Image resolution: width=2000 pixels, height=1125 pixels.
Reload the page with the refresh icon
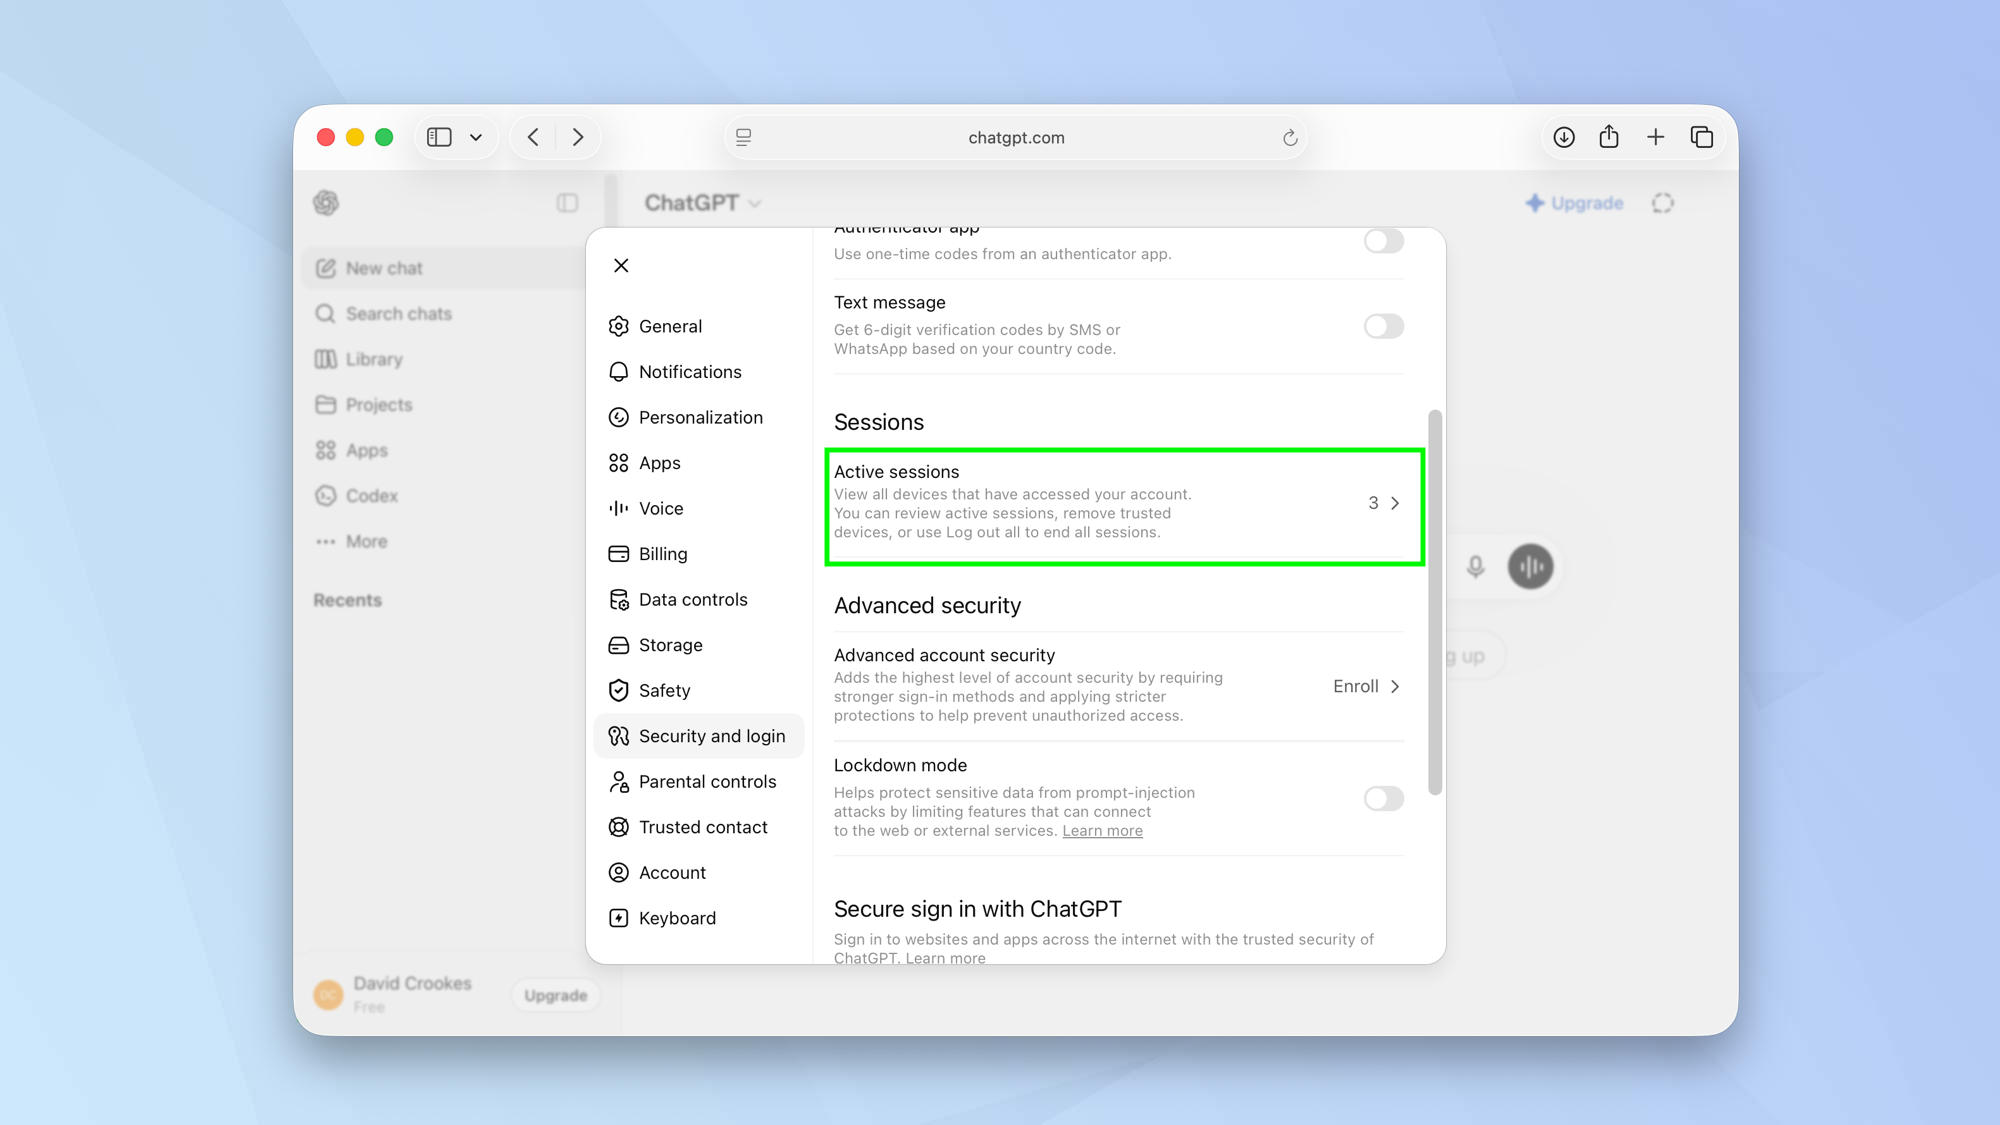click(1289, 138)
